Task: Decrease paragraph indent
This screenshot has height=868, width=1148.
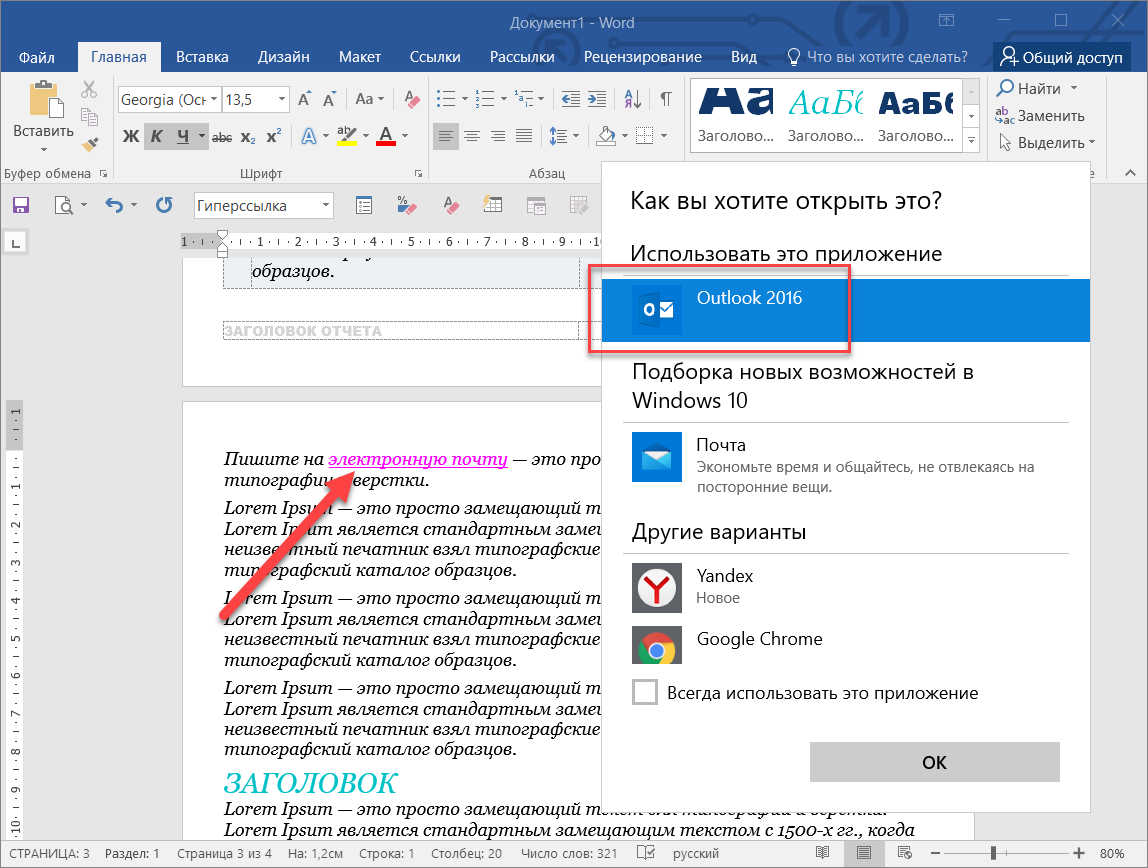Action: pyautogui.click(x=570, y=99)
